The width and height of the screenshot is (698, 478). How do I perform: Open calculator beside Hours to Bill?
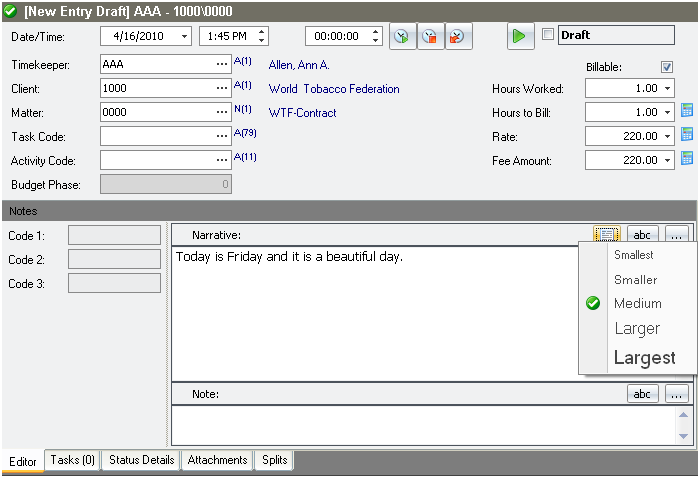point(687,112)
